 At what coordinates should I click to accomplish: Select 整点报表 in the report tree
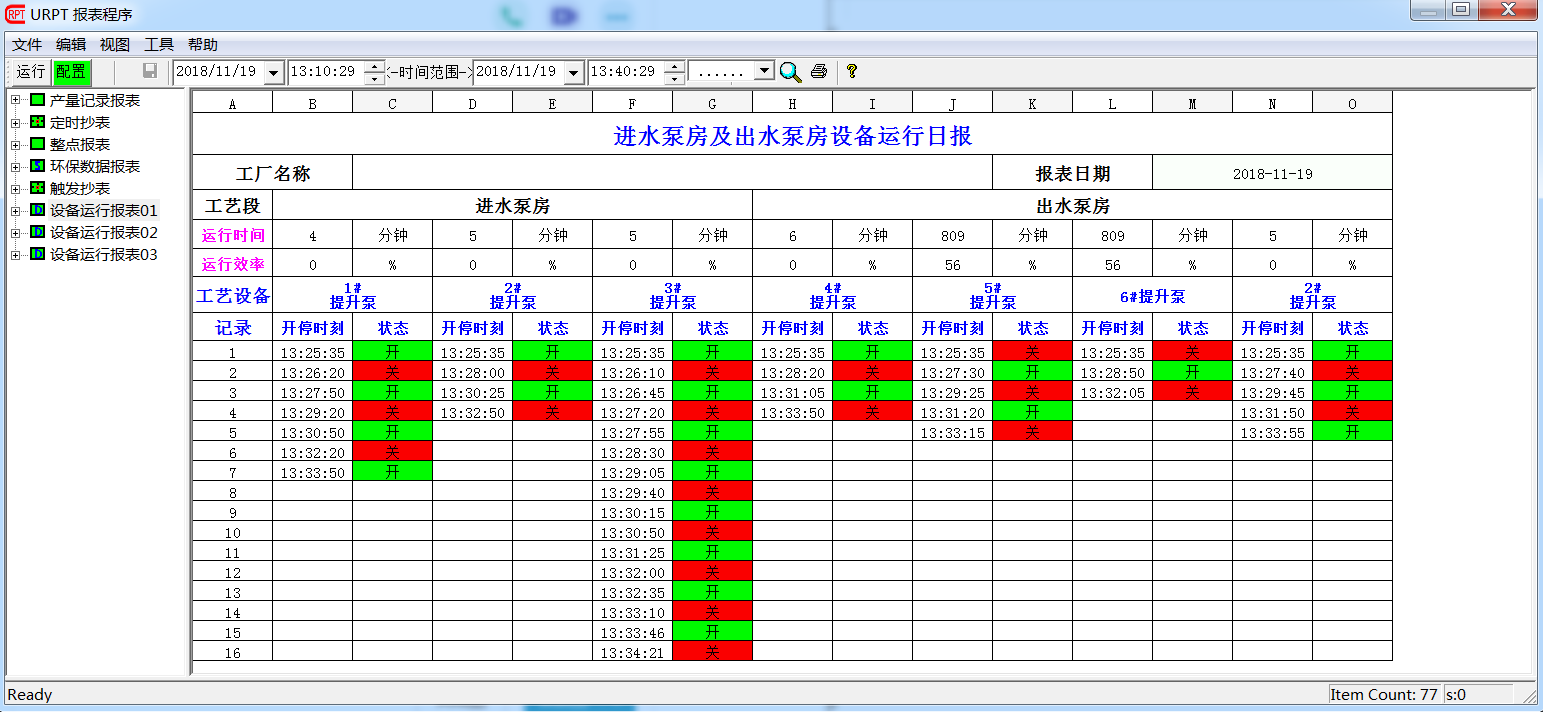[80, 144]
